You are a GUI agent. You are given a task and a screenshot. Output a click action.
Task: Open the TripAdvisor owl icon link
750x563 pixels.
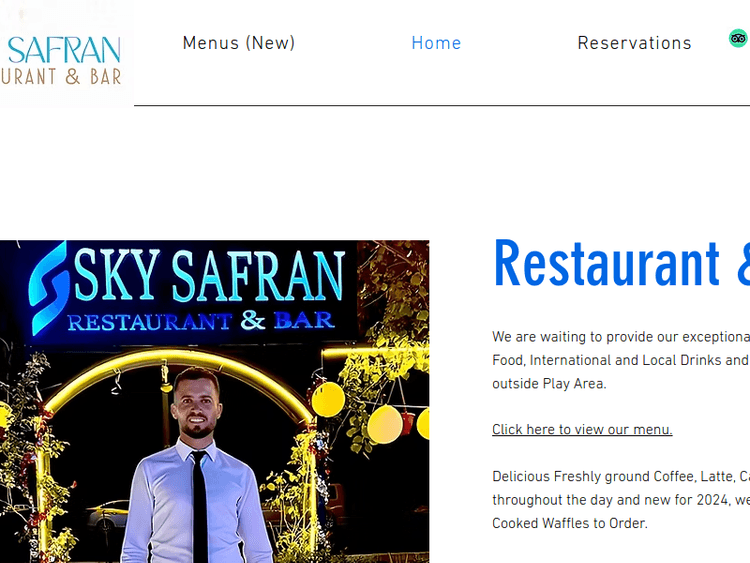[x=738, y=38]
